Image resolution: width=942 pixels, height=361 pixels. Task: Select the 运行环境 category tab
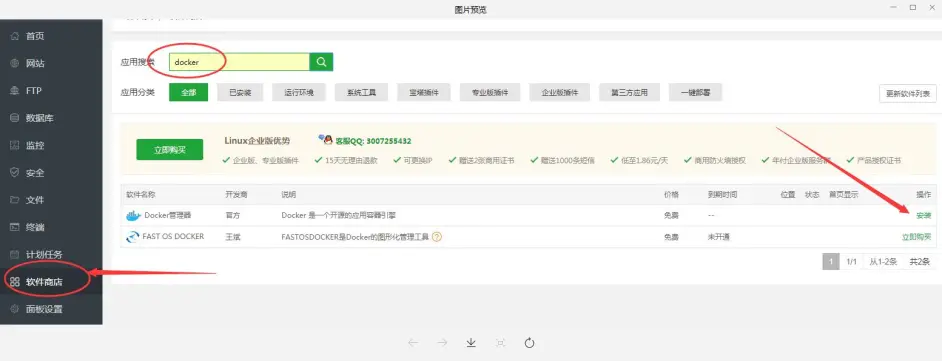click(299, 93)
